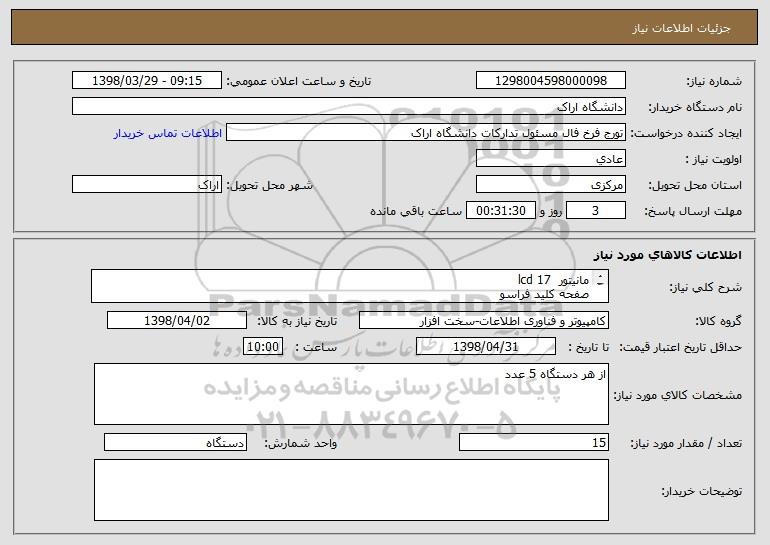Click header title جزئیات اطلاعات نیاز
The width and height of the screenshot is (770, 545).
[681, 28]
